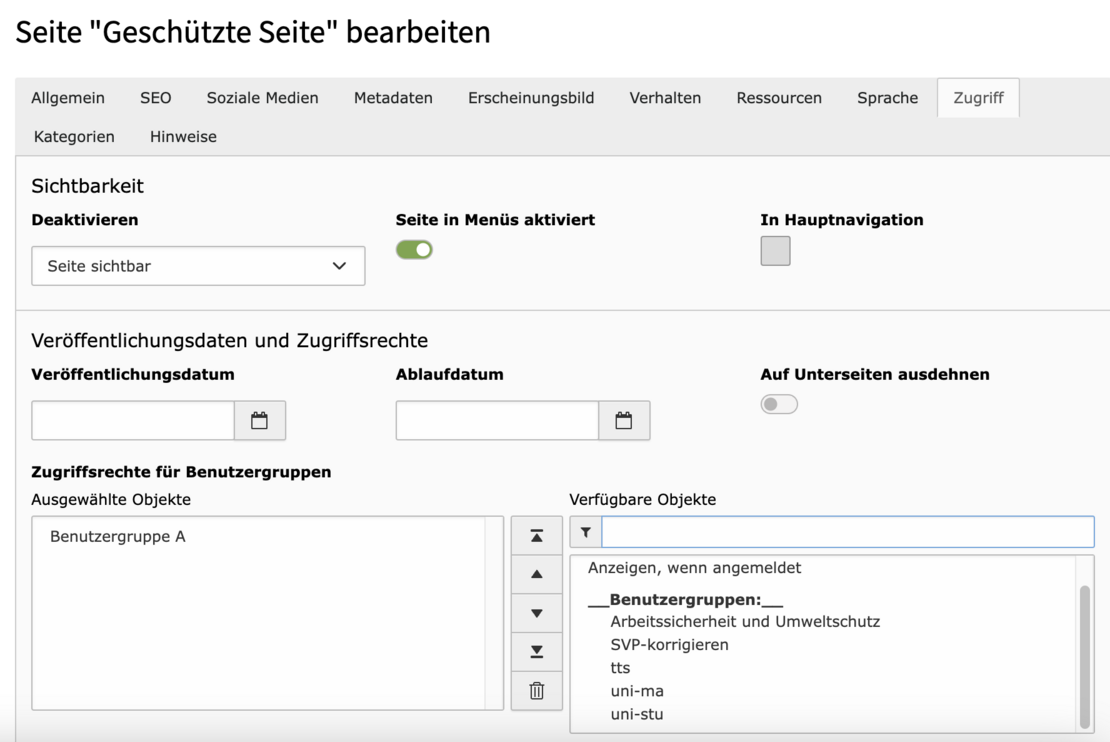Toggle 'Seite in Menüs aktiviert' switch
Image resolution: width=1110 pixels, height=742 pixels.
coord(414,250)
